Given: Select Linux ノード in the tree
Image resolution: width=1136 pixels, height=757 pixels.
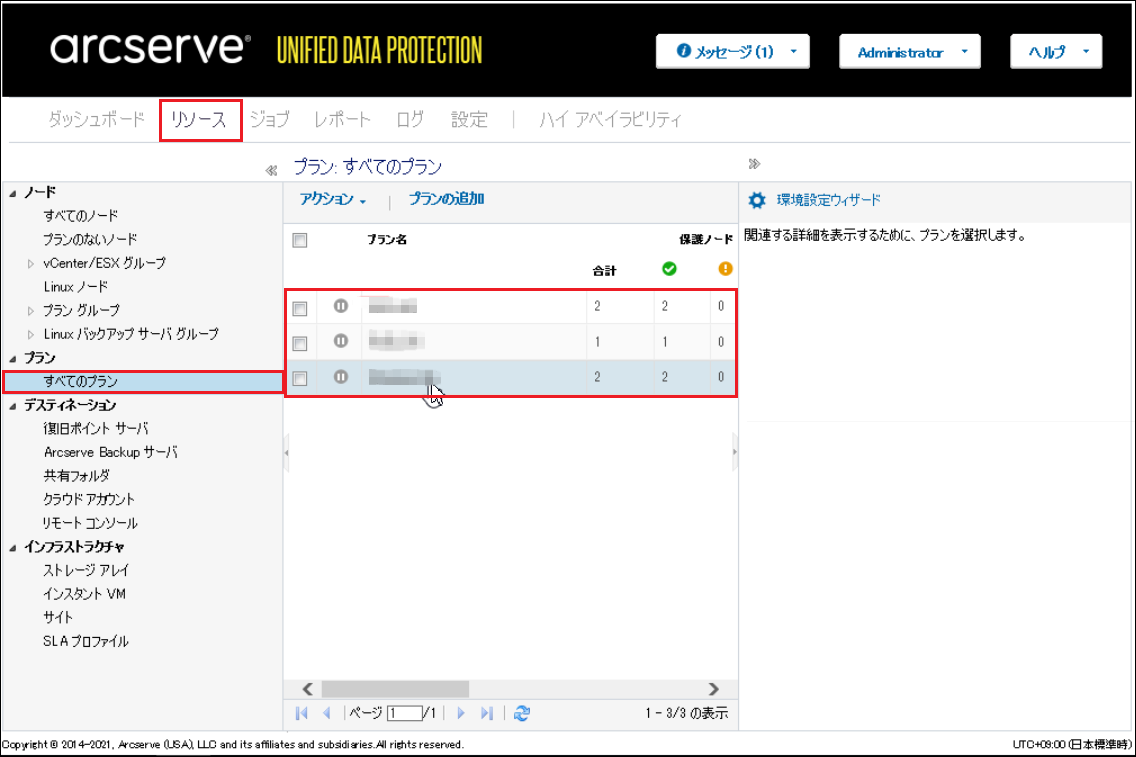Looking at the screenshot, I should [x=75, y=287].
